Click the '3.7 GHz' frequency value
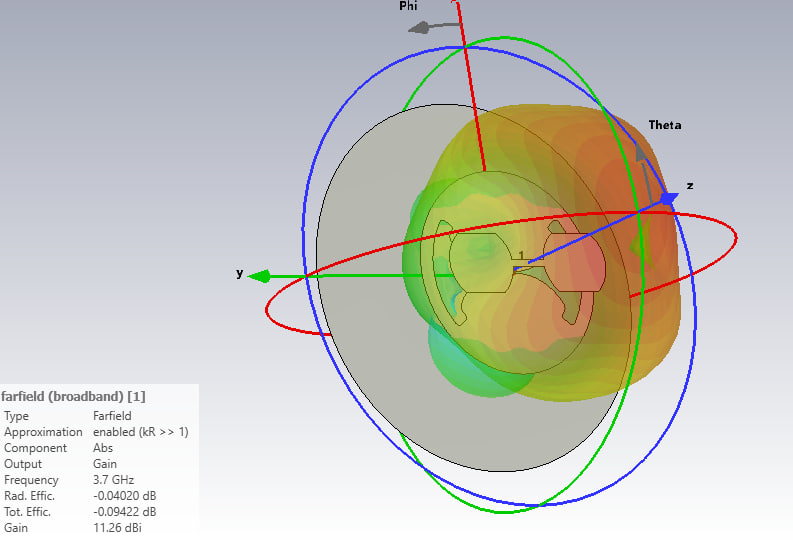The height and width of the screenshot is (540, 793). [x=114, y=480]
